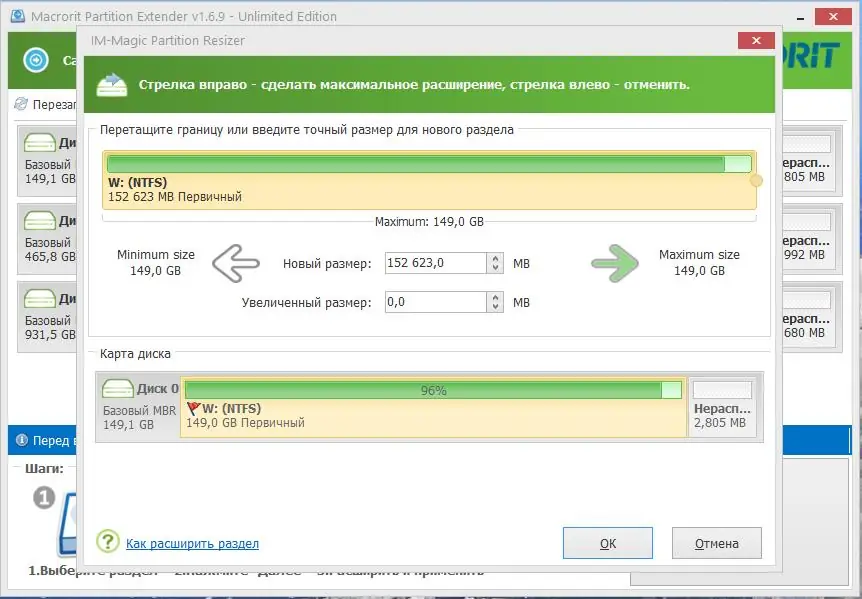
Task: Click the step 1 number icon in Macrorit
Action: (x=45, y=498)
